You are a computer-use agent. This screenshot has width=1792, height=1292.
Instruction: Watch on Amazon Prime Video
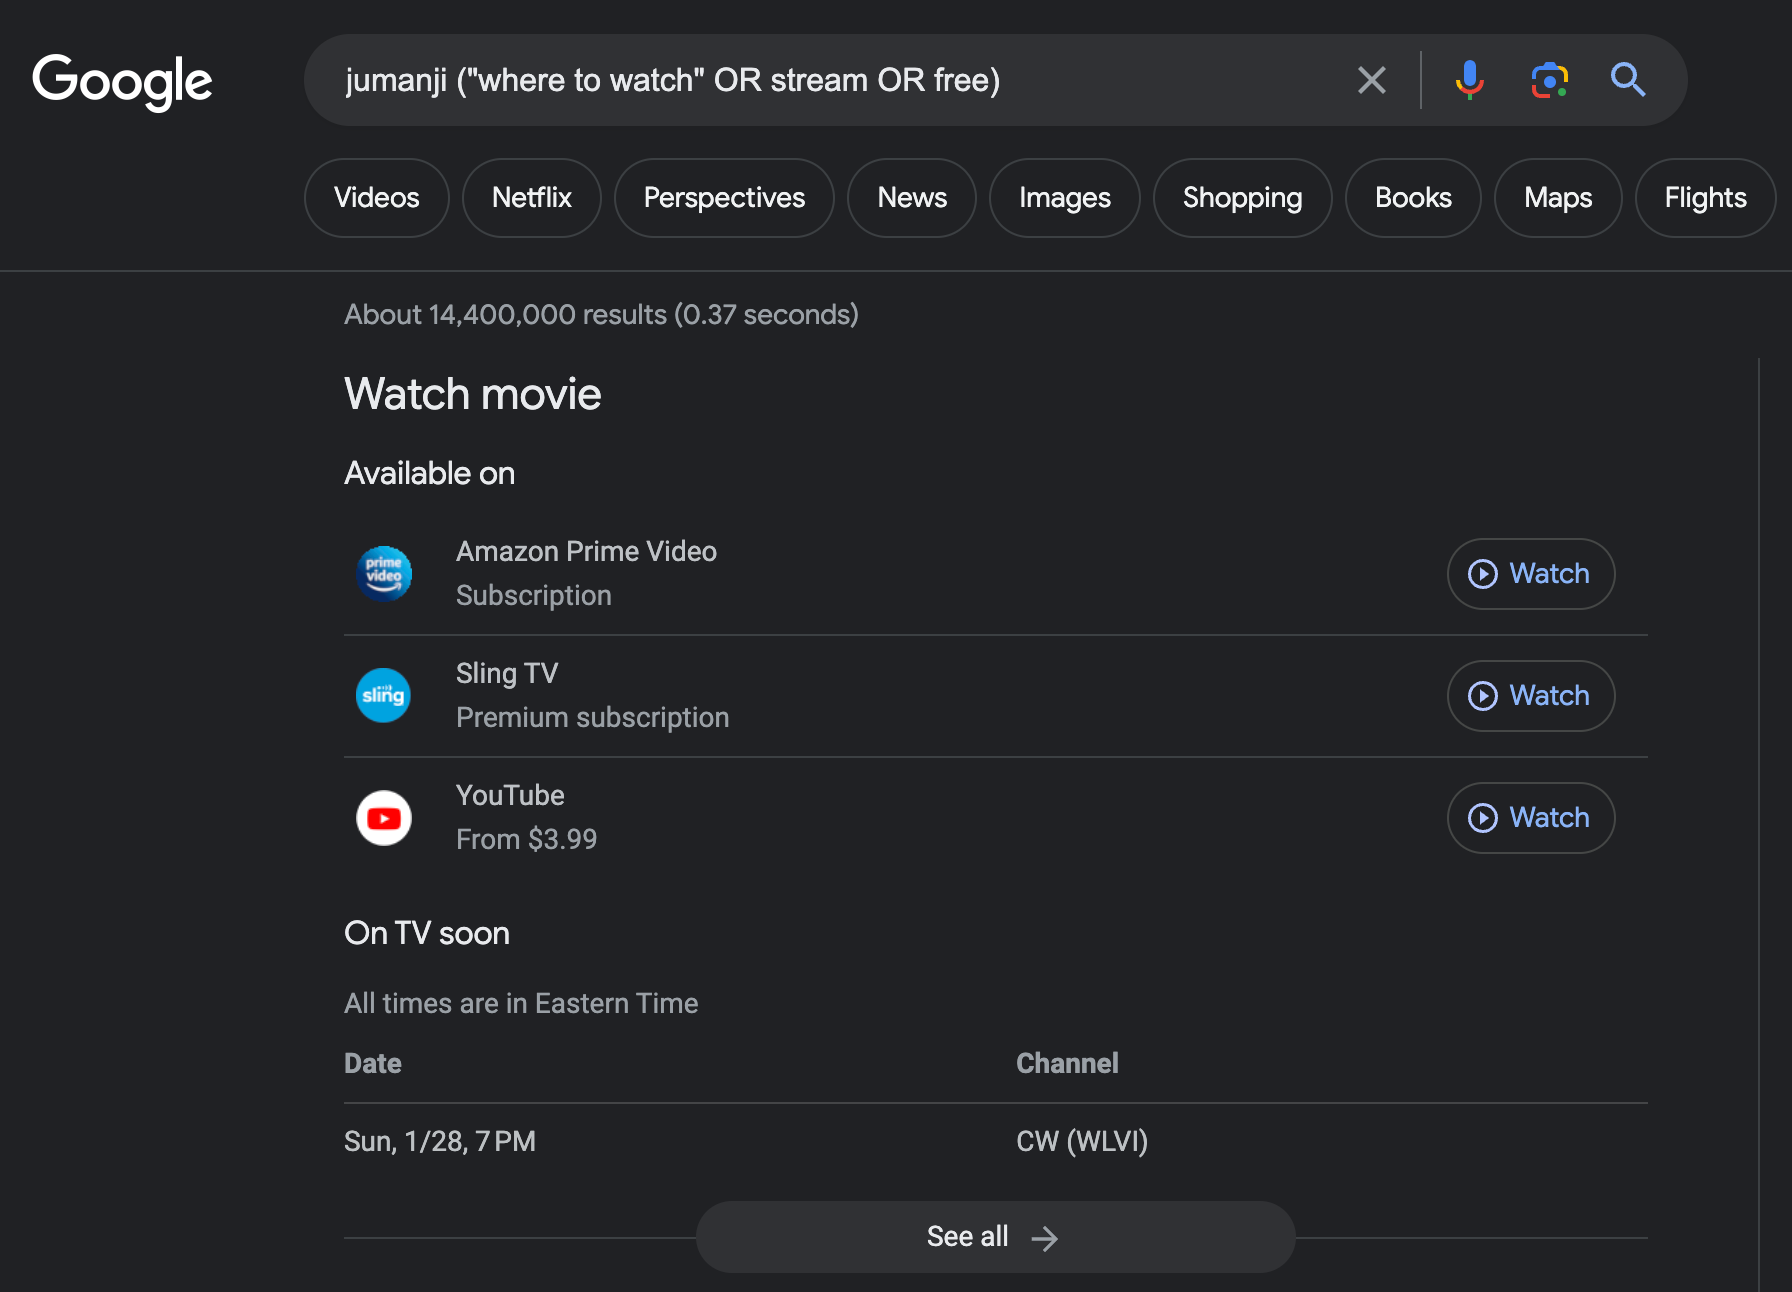coord(1531,574)
